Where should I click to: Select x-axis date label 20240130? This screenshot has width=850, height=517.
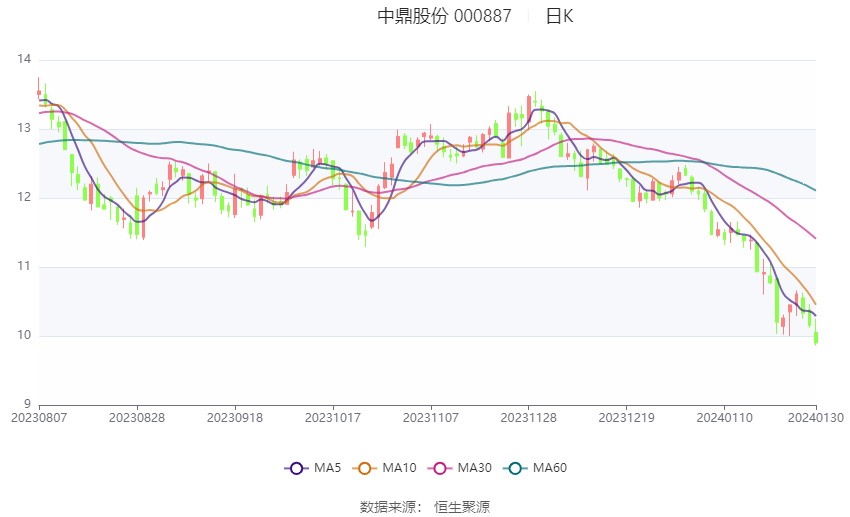(x=816, y=418)
